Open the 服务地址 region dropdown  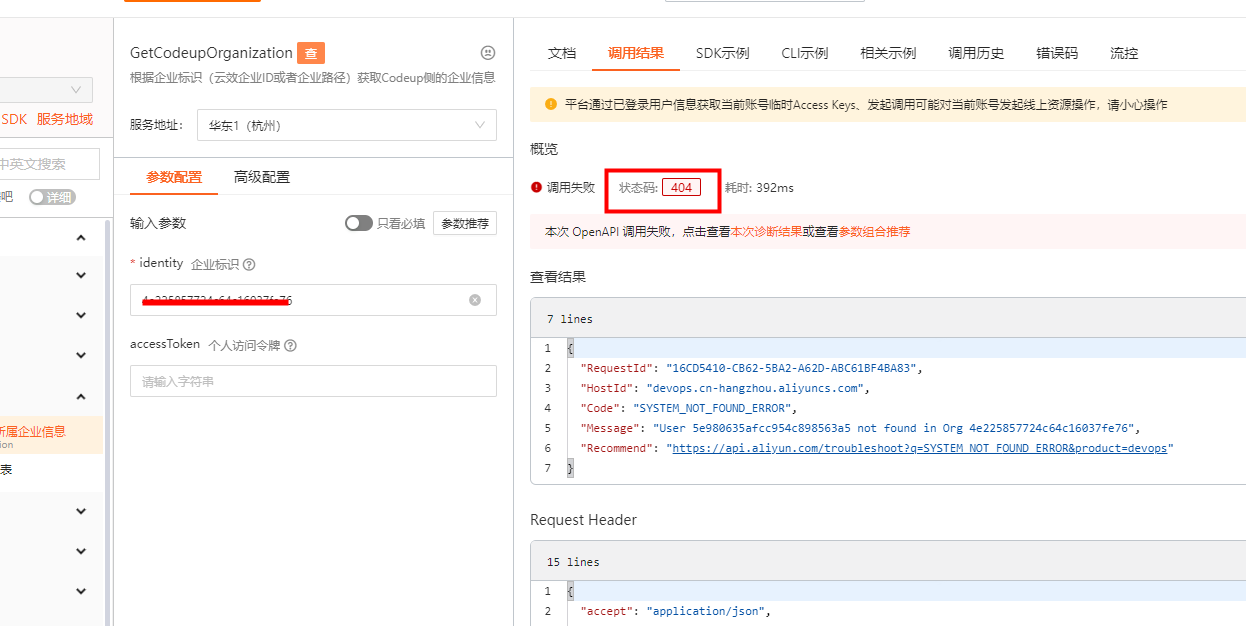click(346, 125)
